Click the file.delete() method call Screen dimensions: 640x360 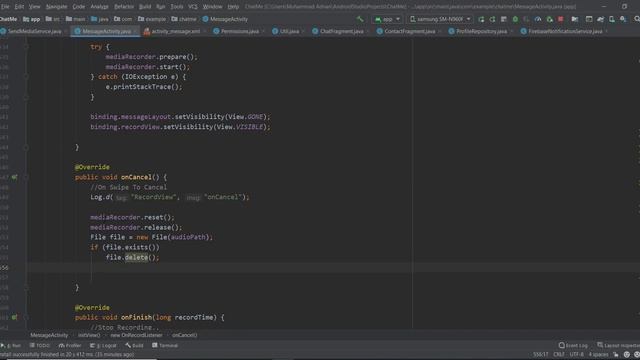[x=132, y=257]
